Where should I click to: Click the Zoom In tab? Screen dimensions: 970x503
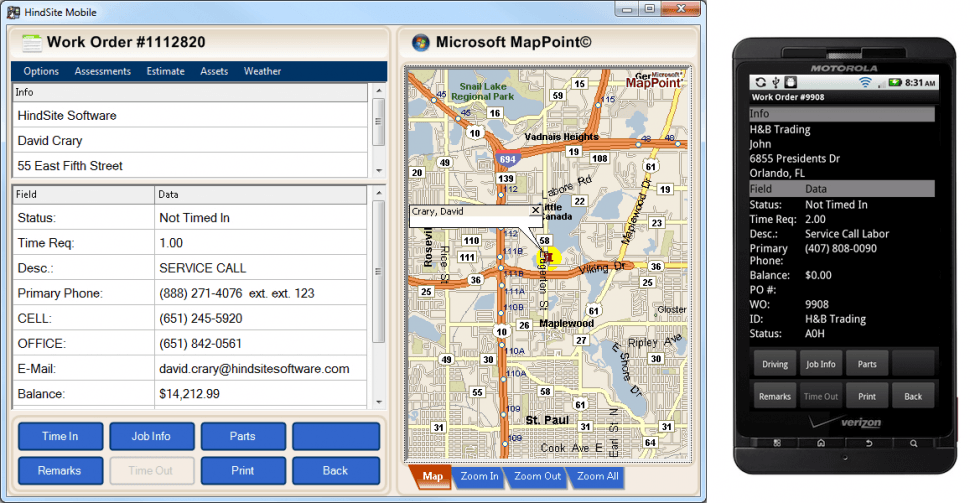pyautogui.click(x=479, y=476)
